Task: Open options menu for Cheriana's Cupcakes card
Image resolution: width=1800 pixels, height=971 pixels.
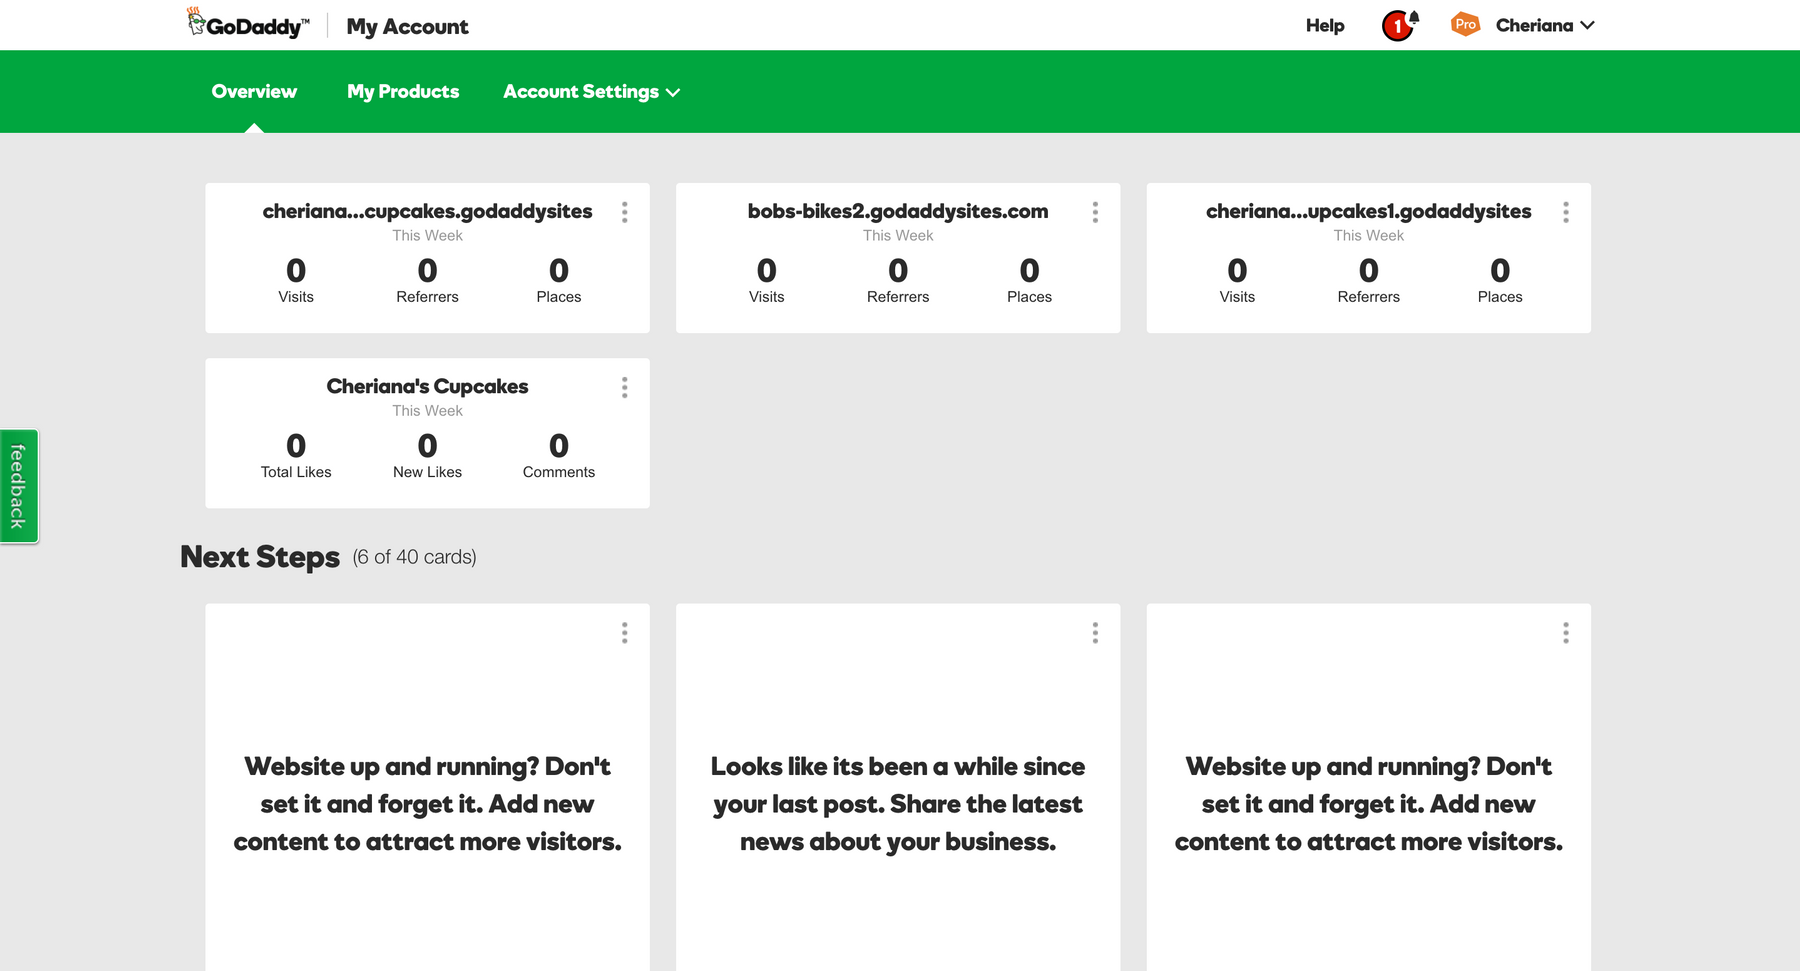Action: tap(625, 387)
